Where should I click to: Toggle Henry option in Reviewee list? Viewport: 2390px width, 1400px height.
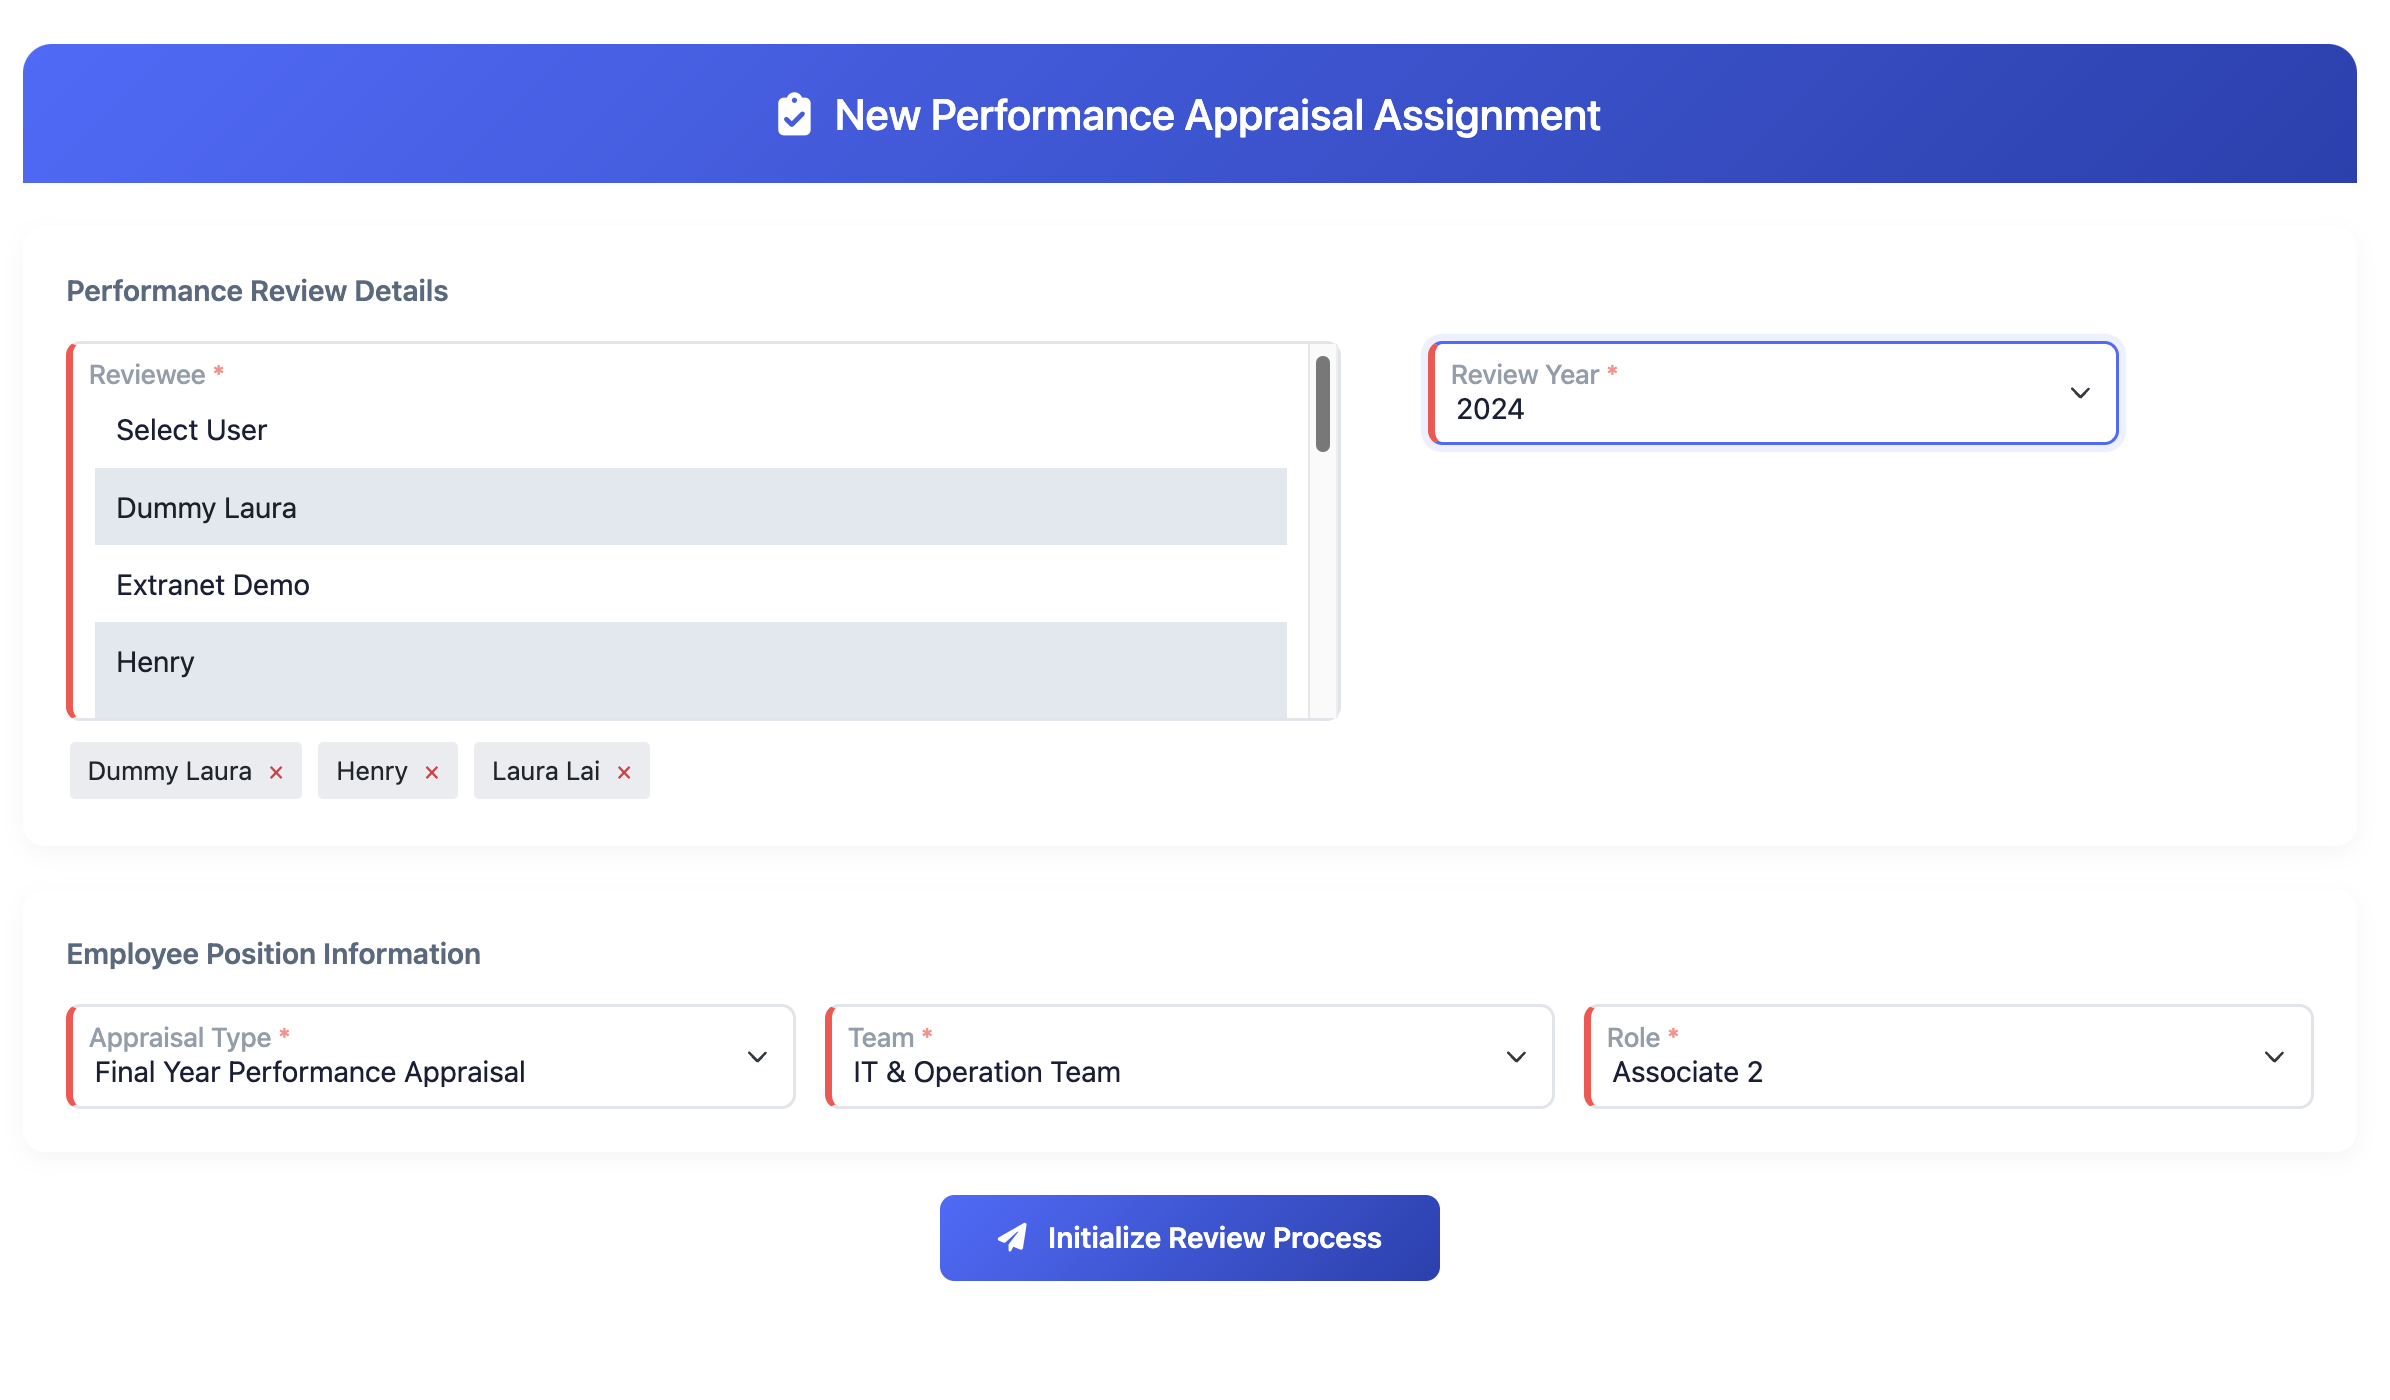(x=690, y=663)
